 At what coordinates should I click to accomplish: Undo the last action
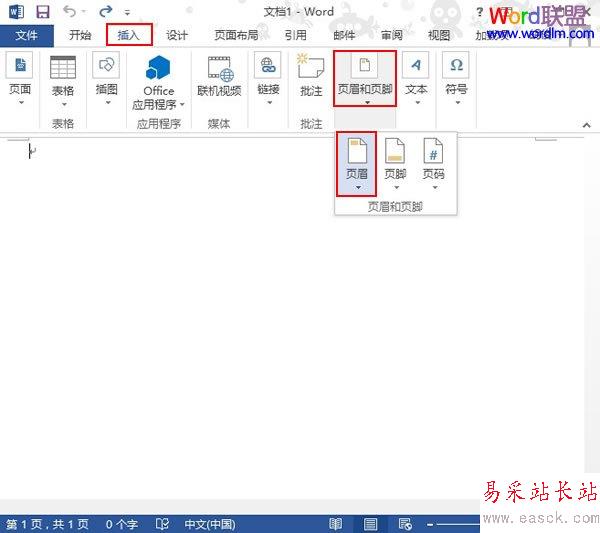coord(70,11)
